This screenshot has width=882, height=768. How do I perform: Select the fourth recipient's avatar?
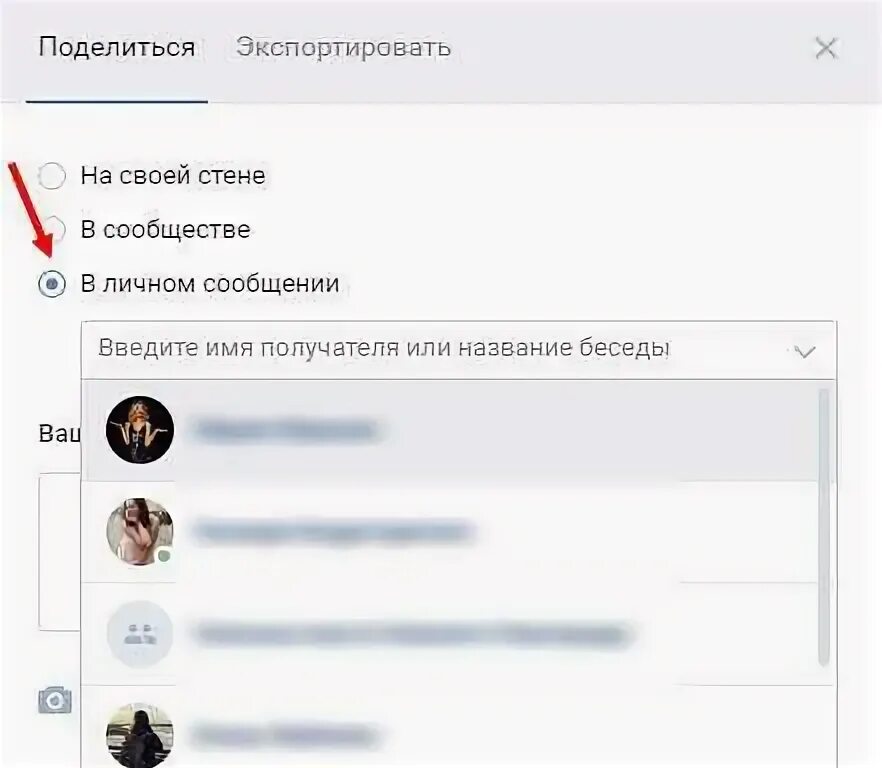click(x=140, y=735)
